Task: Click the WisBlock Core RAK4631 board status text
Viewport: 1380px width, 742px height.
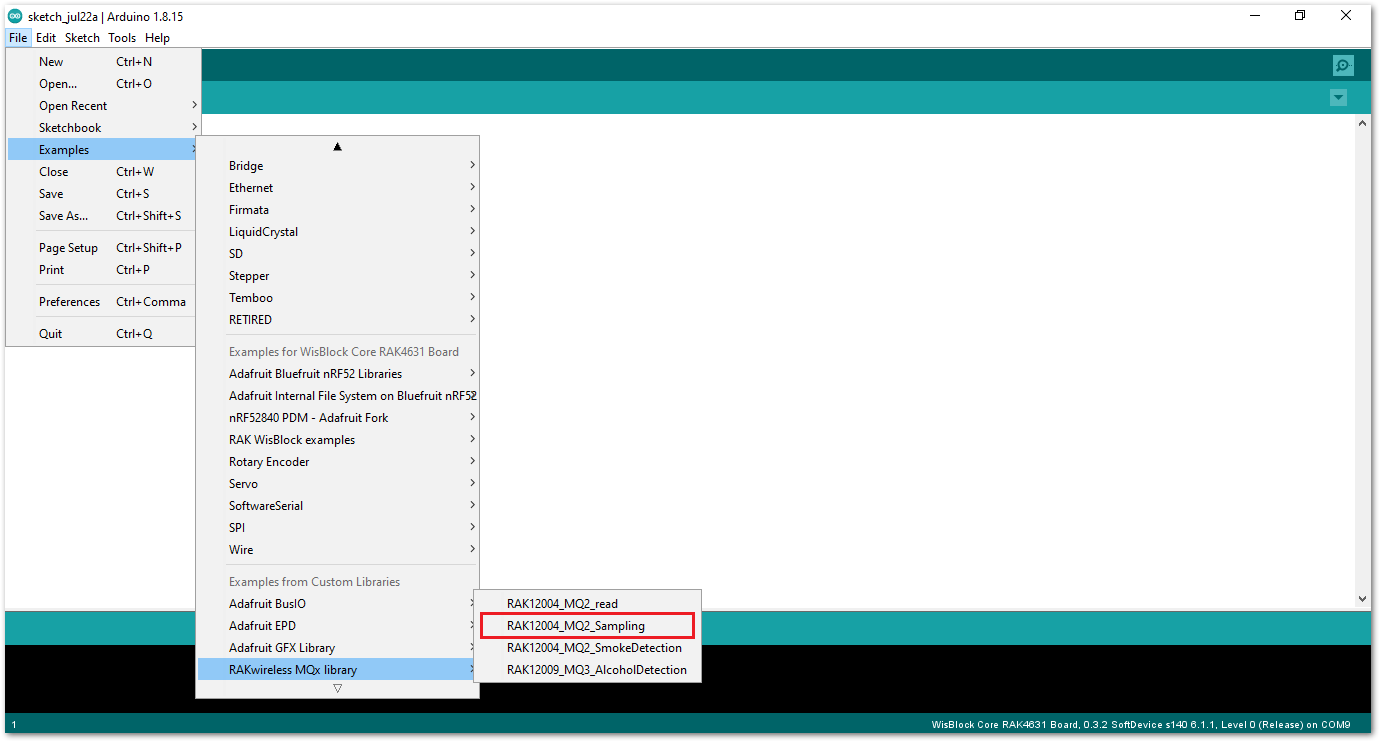Action: point(1141,724)
